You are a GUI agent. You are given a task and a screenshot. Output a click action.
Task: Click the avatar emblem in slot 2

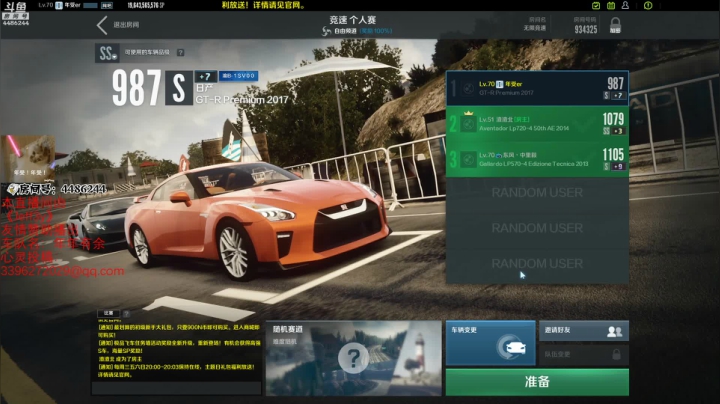468,124
